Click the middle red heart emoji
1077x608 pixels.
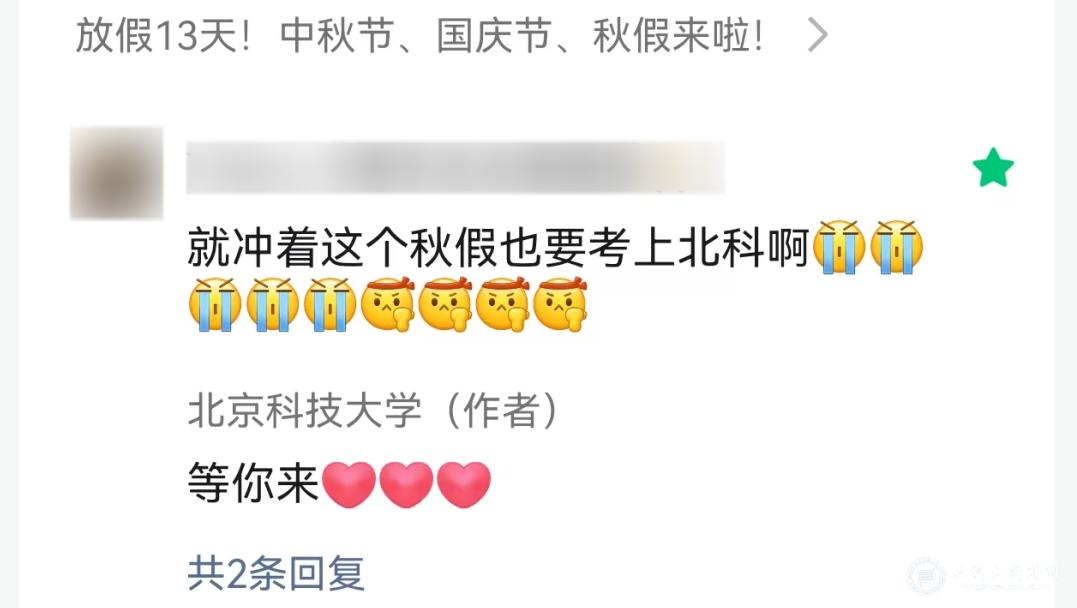[407, 484]
